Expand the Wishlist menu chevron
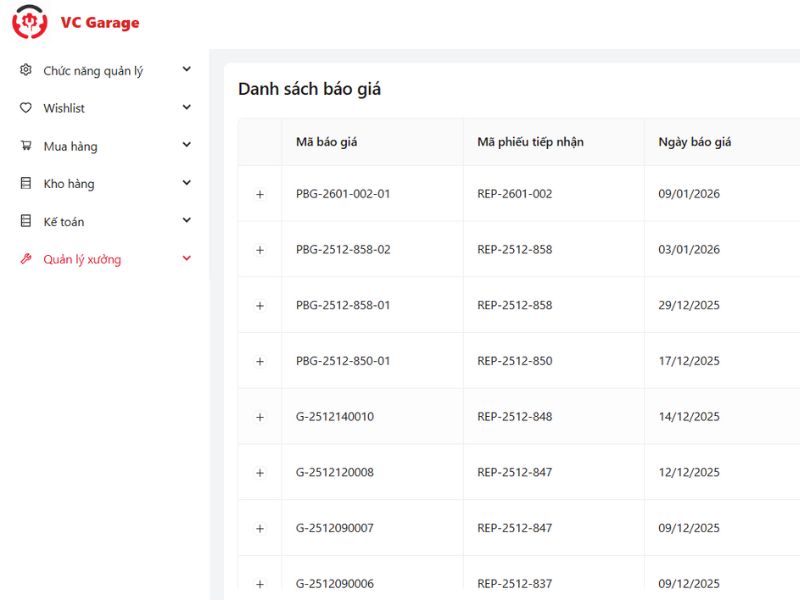This screenshot has width=800, height=600. pos(186,107)
